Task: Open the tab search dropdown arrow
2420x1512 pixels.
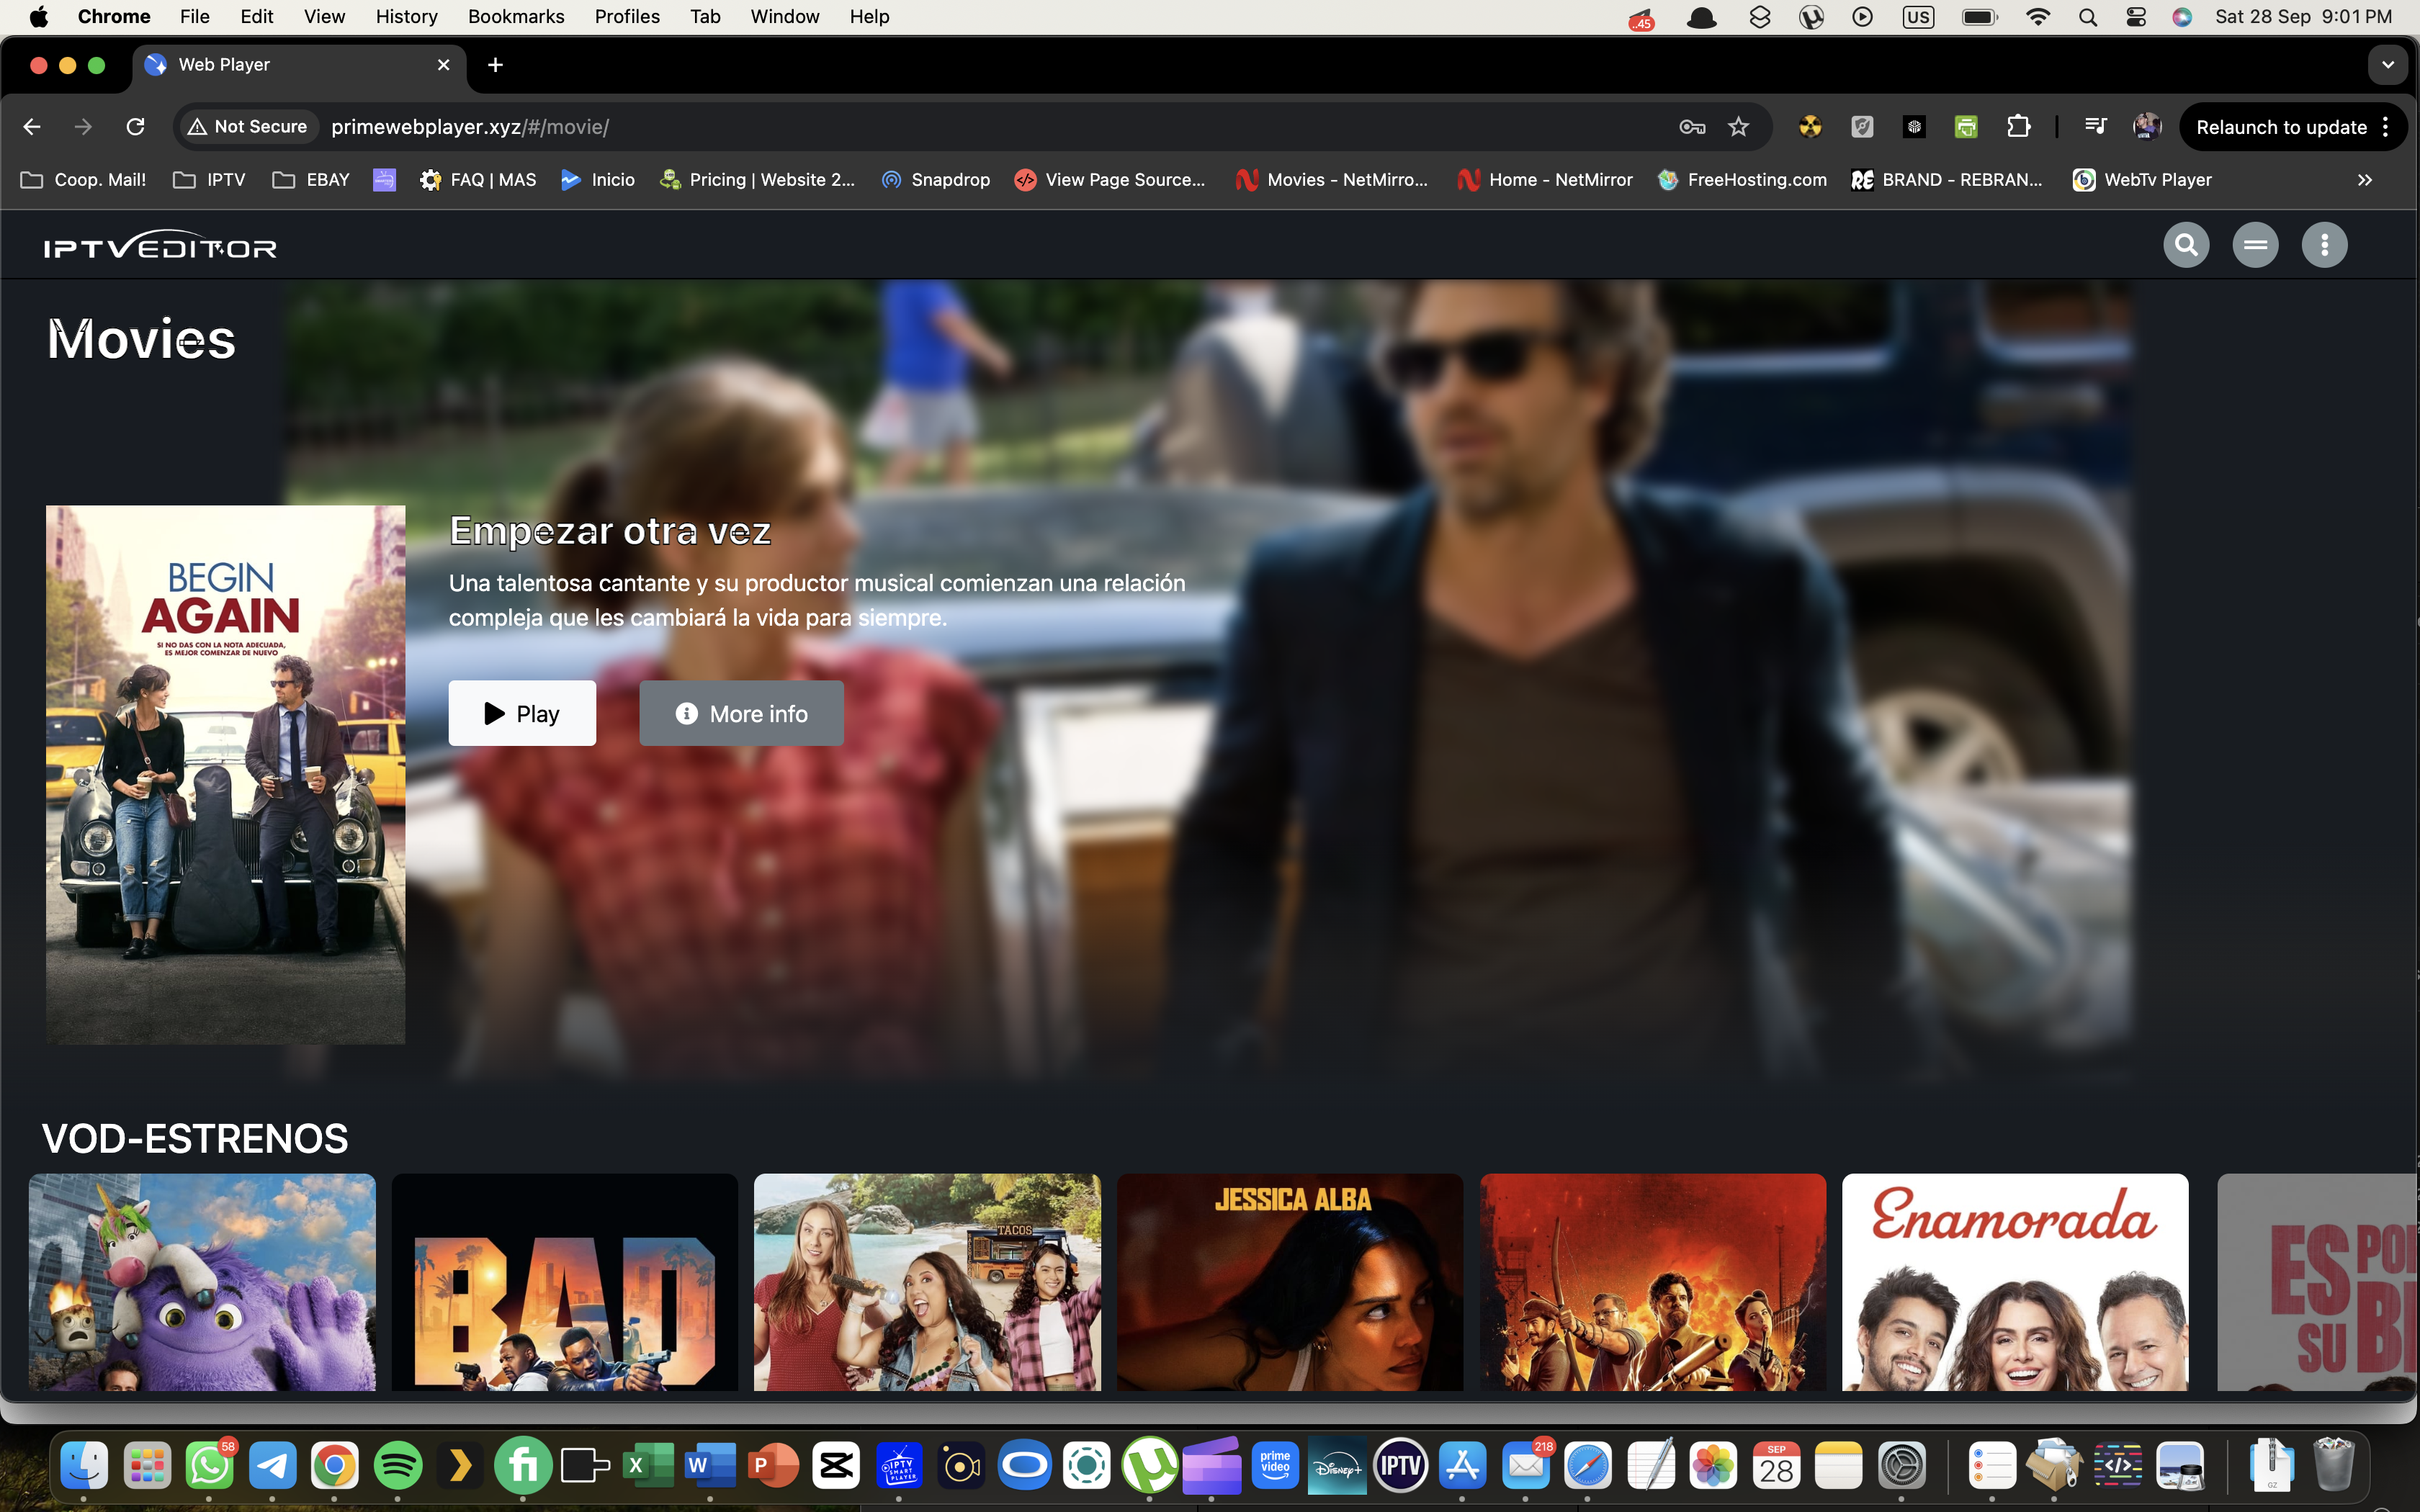Action: pos(2388,64)
